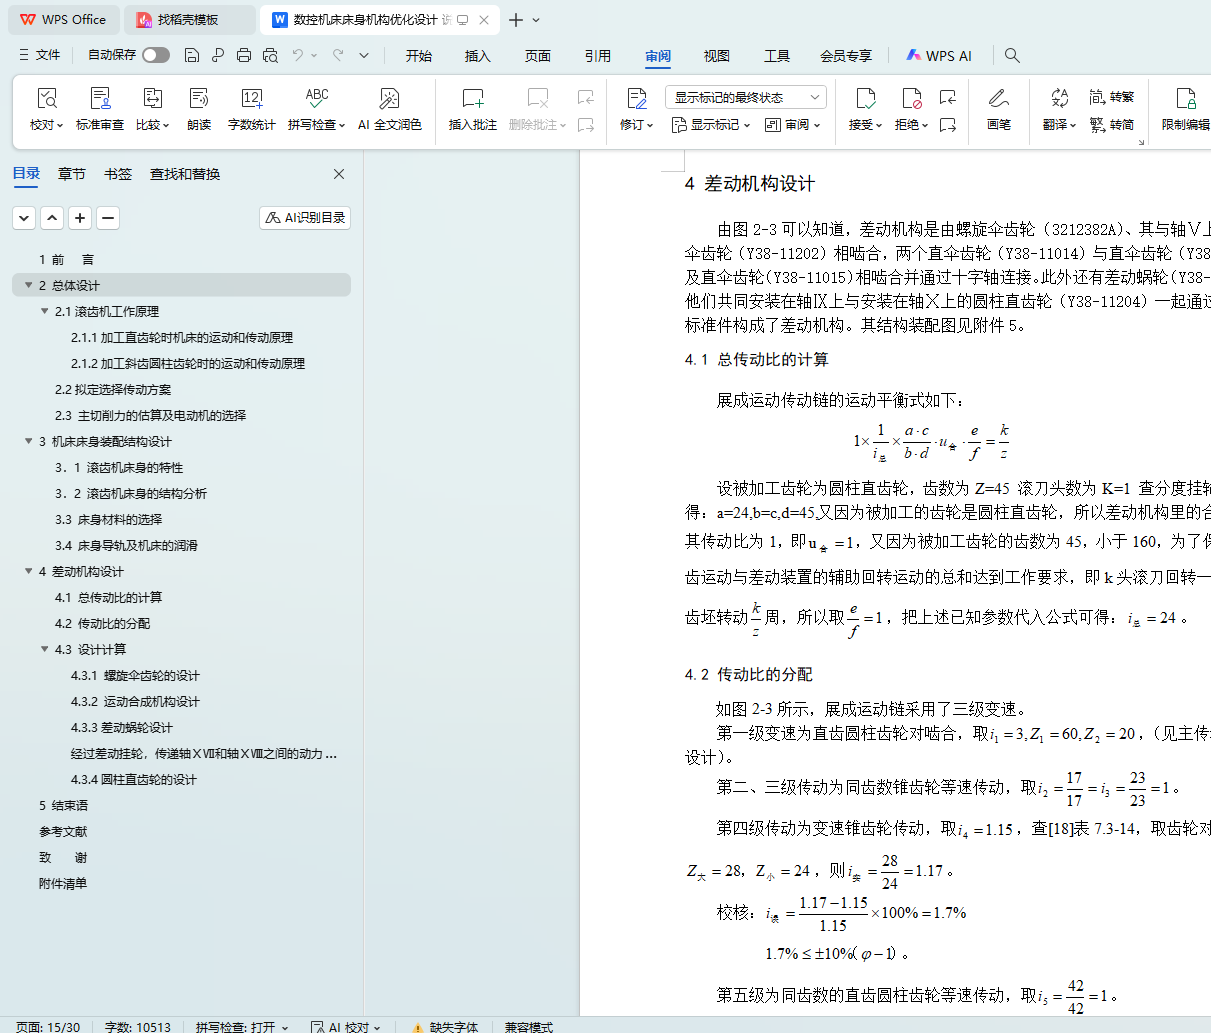Switch to the 书签 panel tab

[x=118, y=174]
